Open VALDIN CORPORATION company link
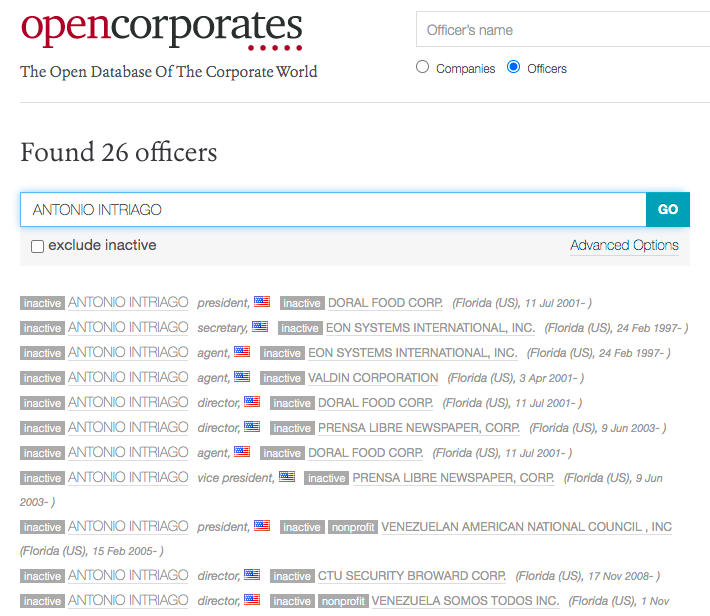 pyautogui.click(x=373, y=378)
